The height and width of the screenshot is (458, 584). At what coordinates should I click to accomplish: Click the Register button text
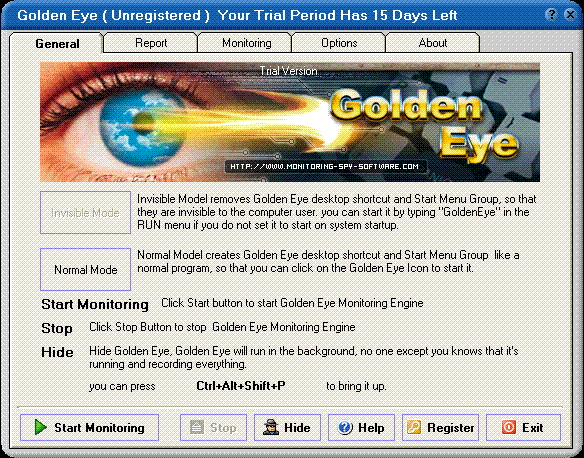point(451,428)
